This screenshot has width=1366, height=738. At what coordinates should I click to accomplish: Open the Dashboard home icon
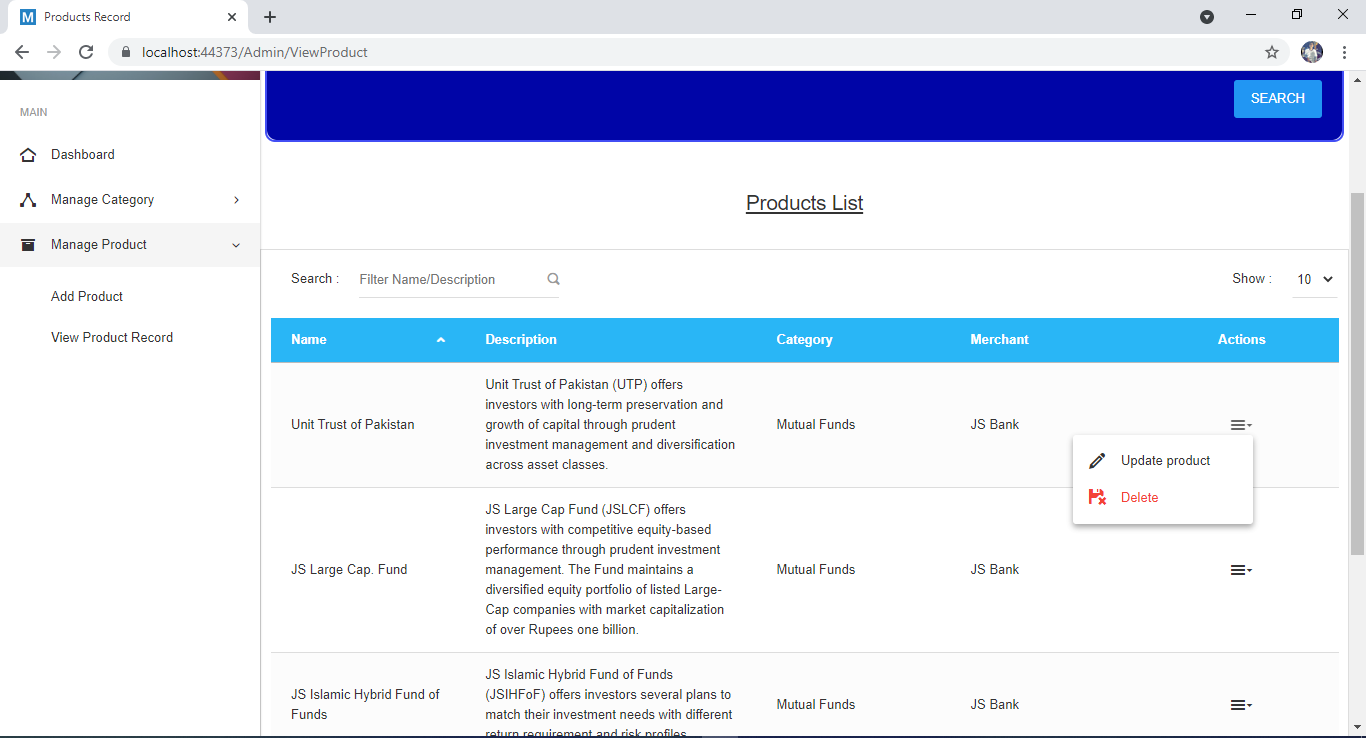pyautogui.click(x=28, y=155)
